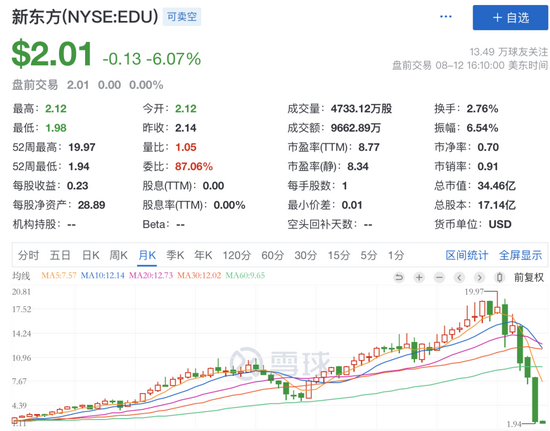
Task: Click the 全屏显示 link
Action: (x=521, y=255)
